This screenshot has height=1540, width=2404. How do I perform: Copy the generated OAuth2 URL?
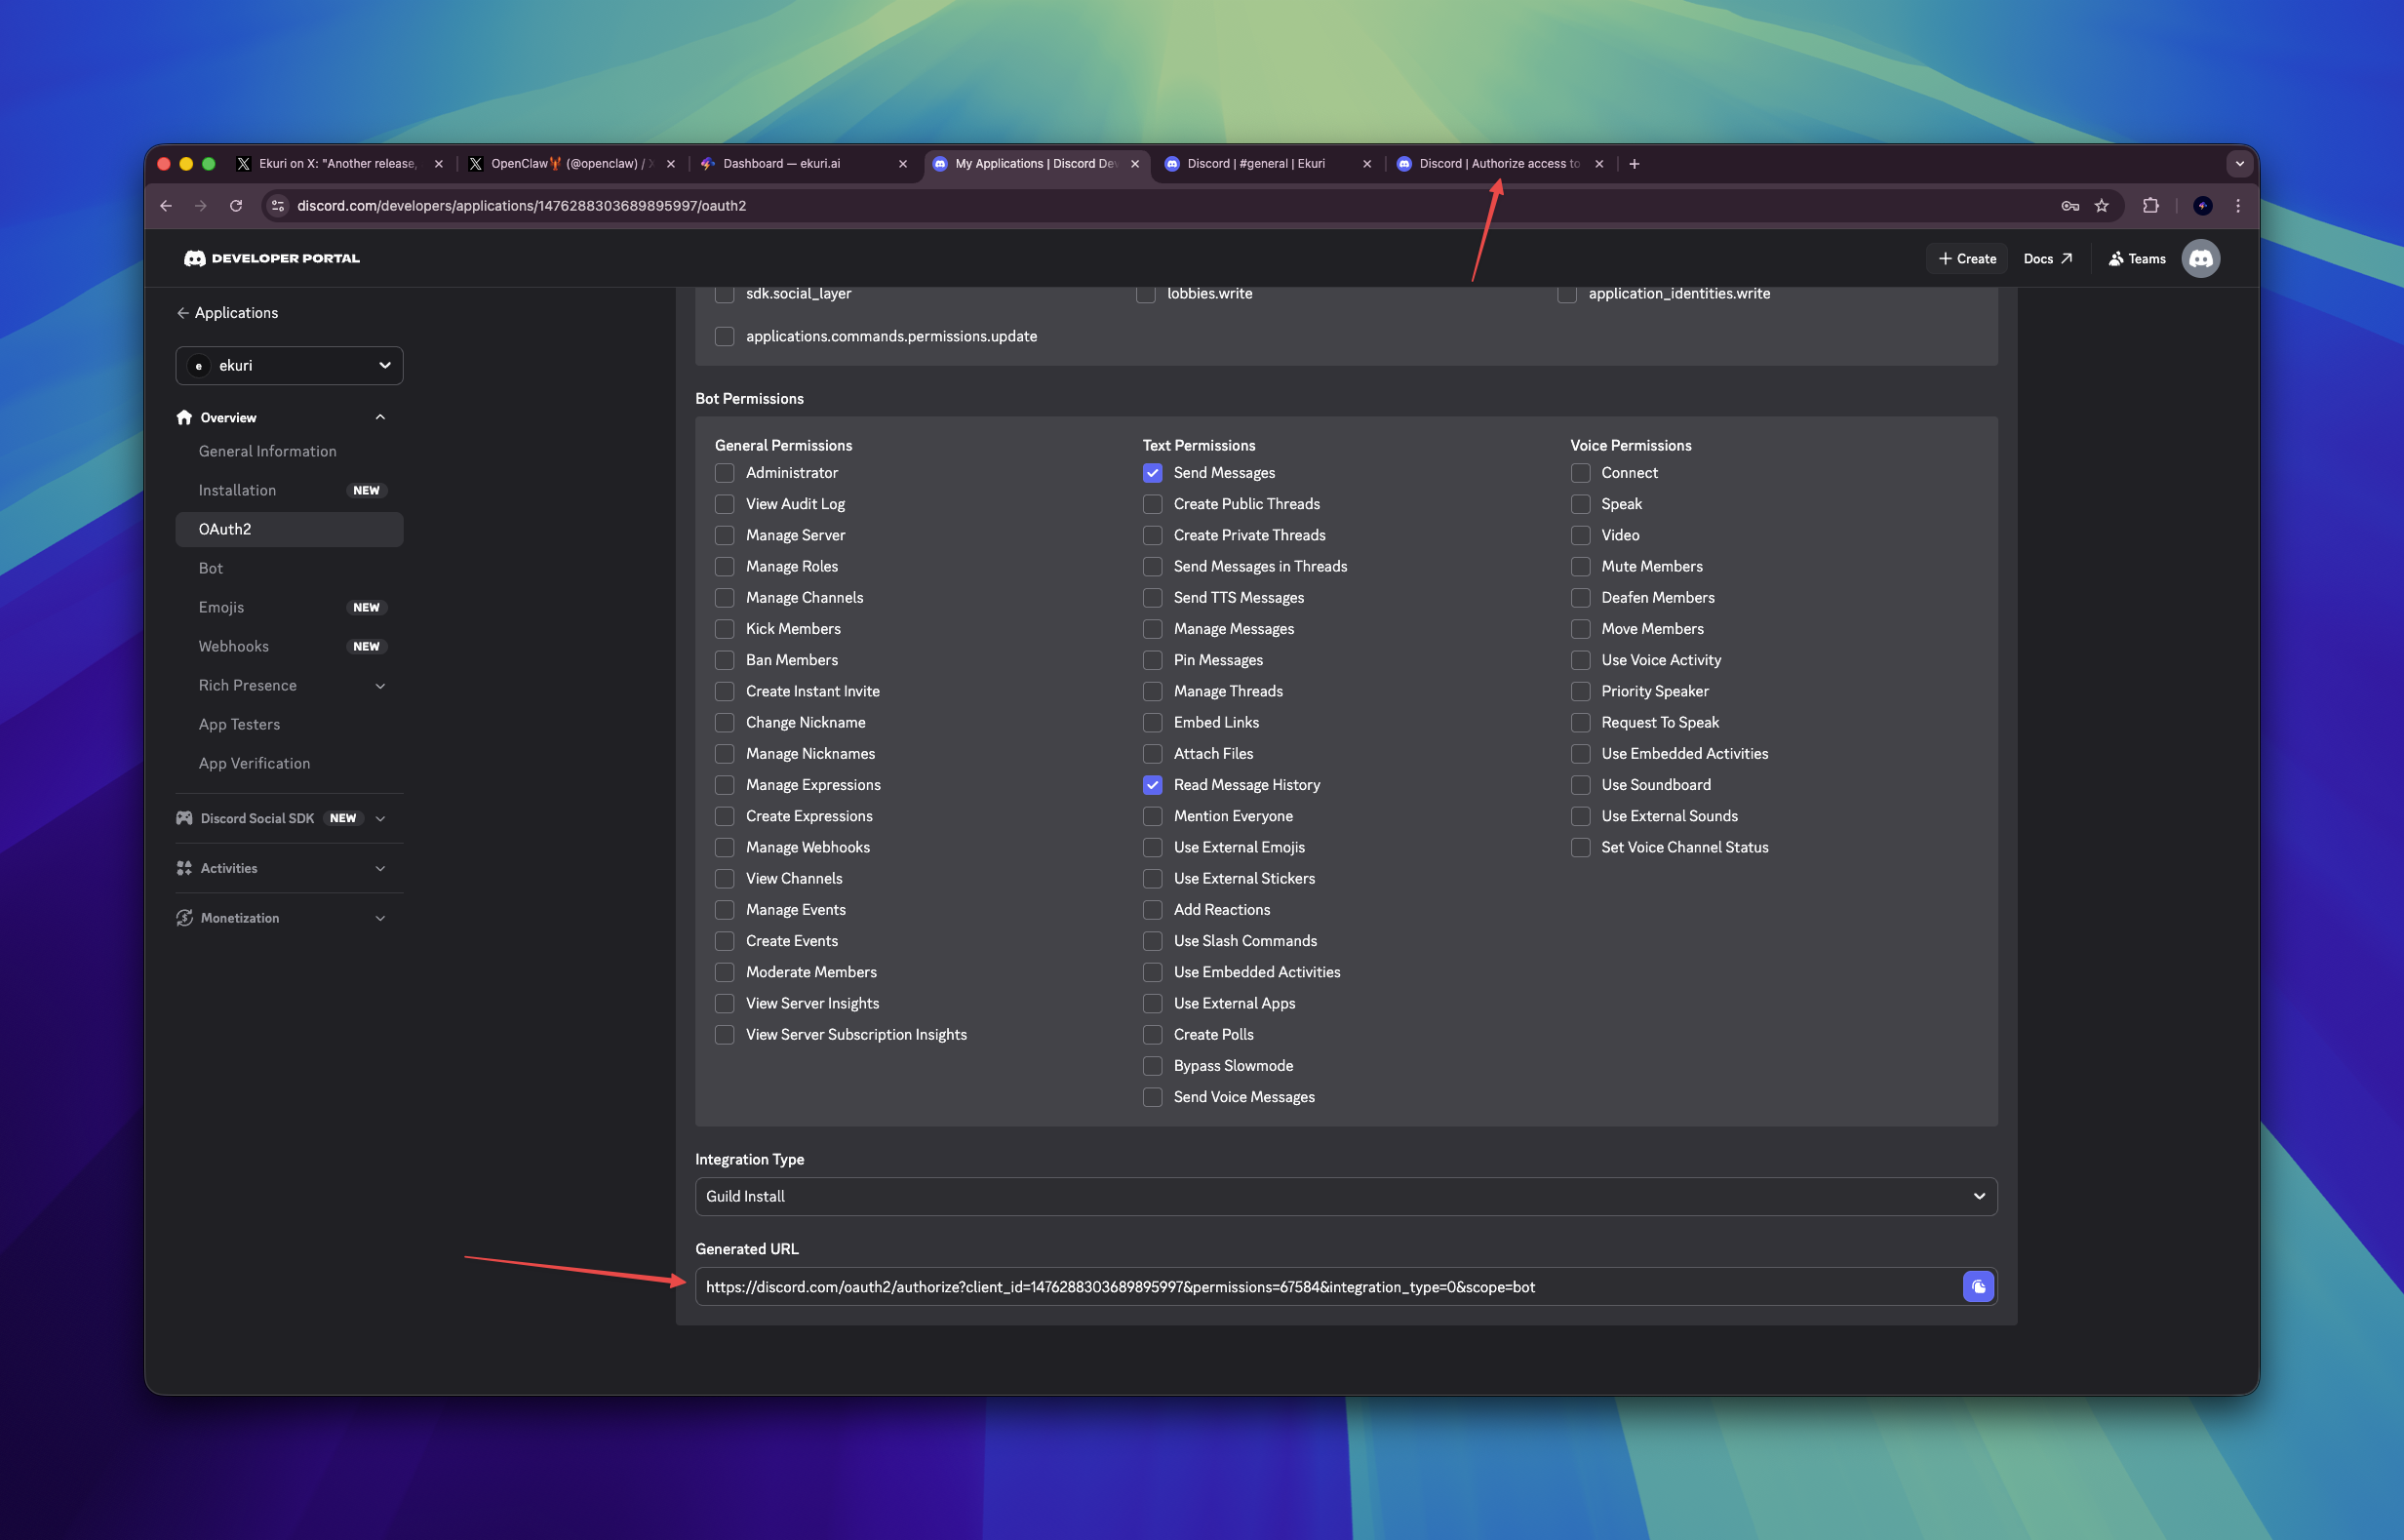click(x=1978, y=1287)
